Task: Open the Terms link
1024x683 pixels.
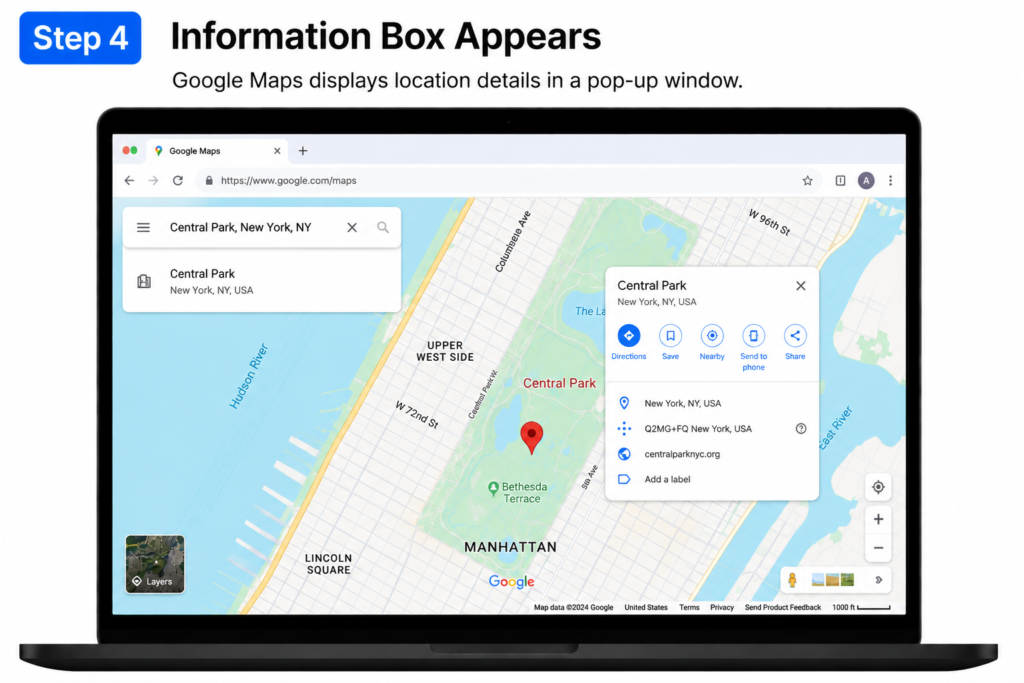Action: 689,607
